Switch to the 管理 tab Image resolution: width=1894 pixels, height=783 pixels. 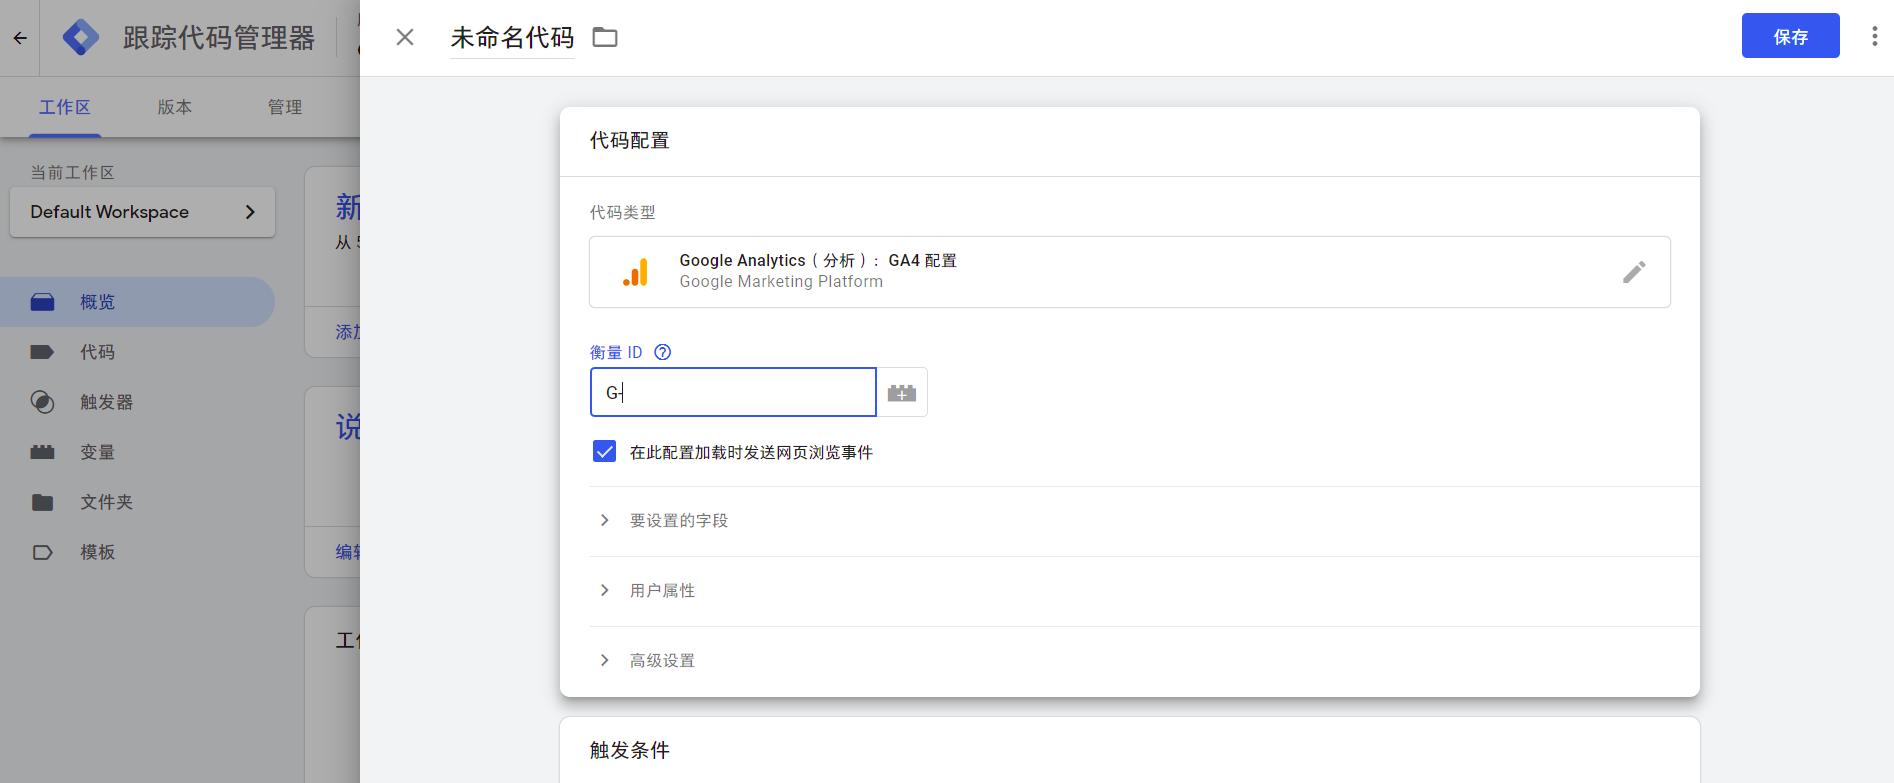tap(285, 107)
